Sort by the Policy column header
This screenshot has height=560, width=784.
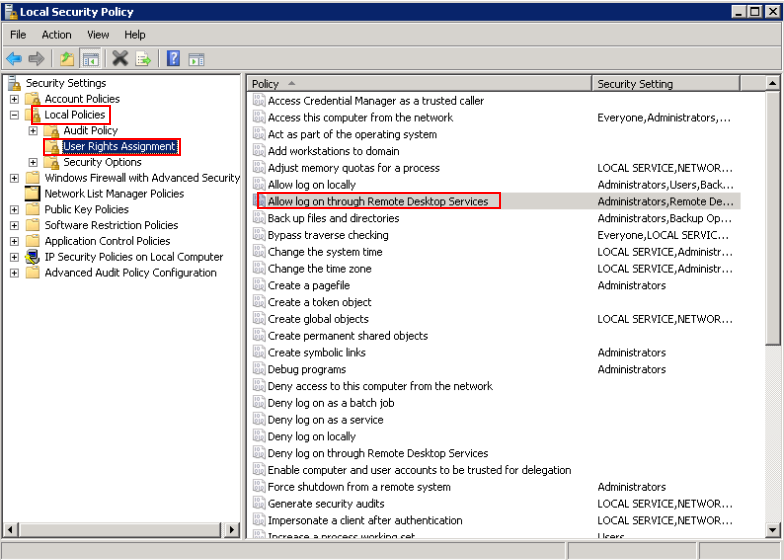point(418,84)
